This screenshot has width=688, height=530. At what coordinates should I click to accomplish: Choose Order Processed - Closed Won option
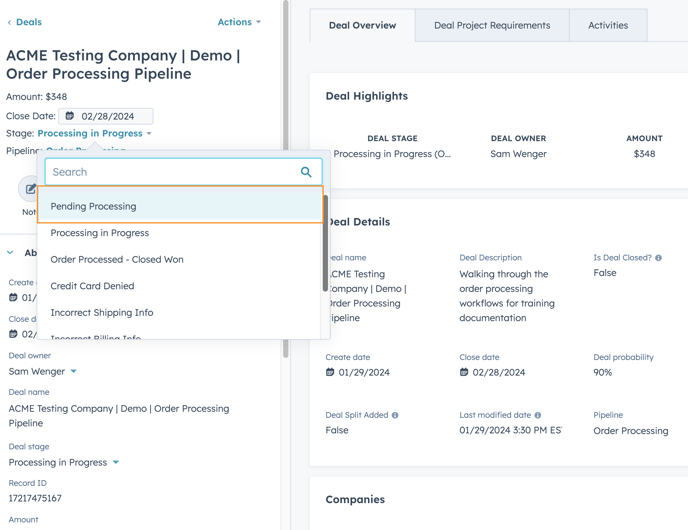click(180, 259)
